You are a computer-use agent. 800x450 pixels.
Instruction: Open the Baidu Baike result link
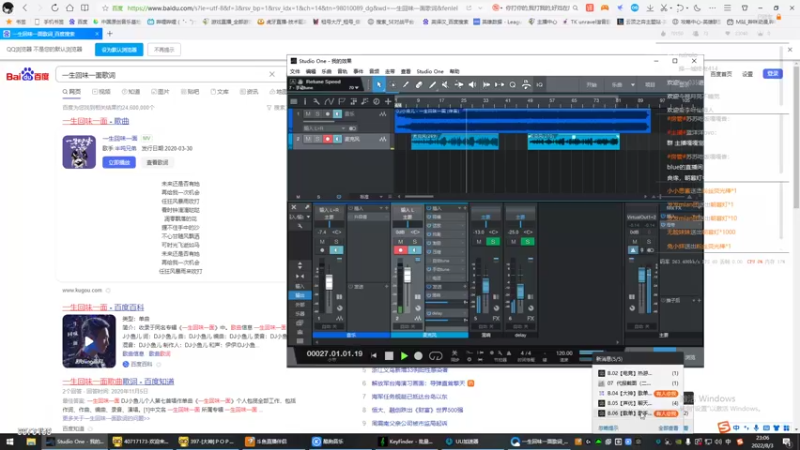[x=103, y=307]
